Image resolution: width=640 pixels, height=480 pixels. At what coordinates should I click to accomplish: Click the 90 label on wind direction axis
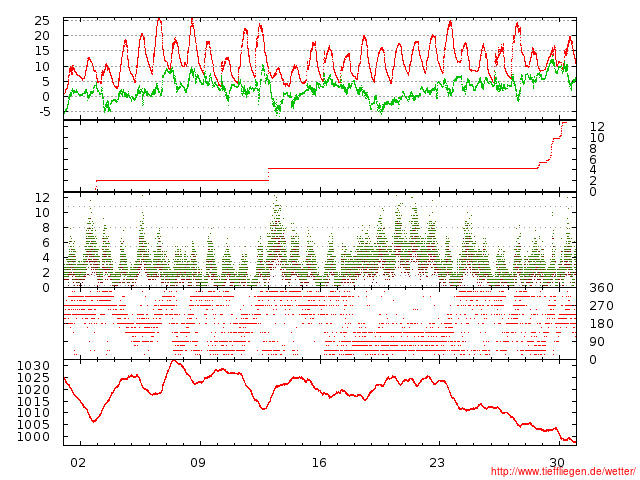coord(597,342)
